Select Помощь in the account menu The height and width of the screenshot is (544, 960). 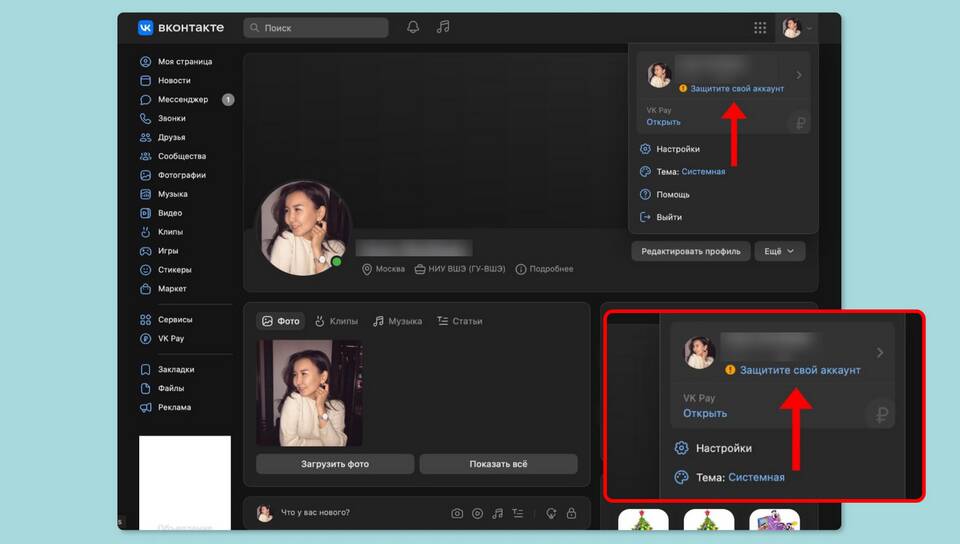click(x=672, y=195)
